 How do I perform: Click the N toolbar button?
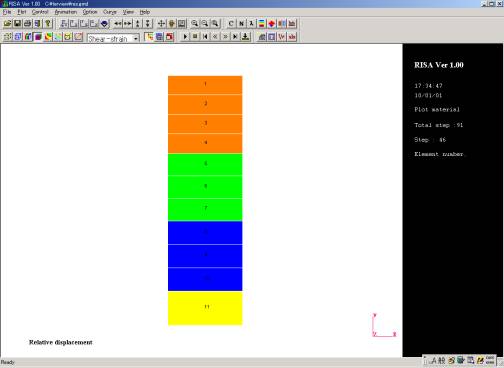[x=241, y=24]
